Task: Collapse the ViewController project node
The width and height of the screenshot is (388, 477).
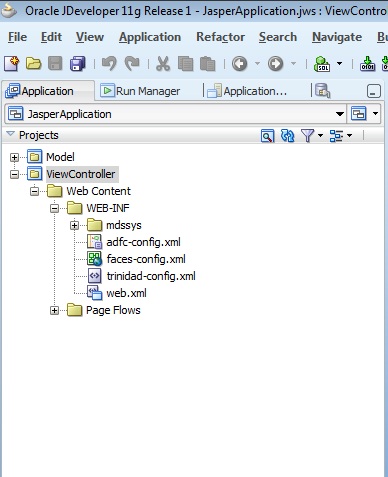Action: pos(14,174)
